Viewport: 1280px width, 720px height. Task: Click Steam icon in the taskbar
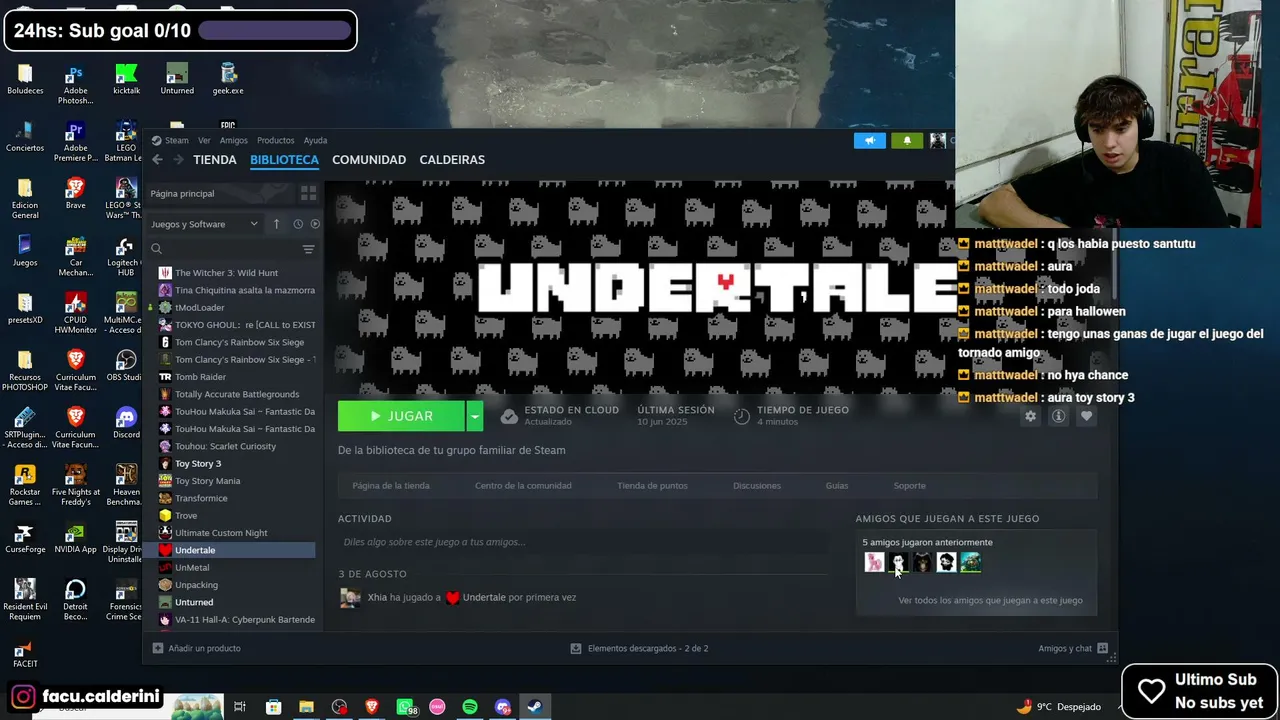pyautogui.click(x=535, y=707)
